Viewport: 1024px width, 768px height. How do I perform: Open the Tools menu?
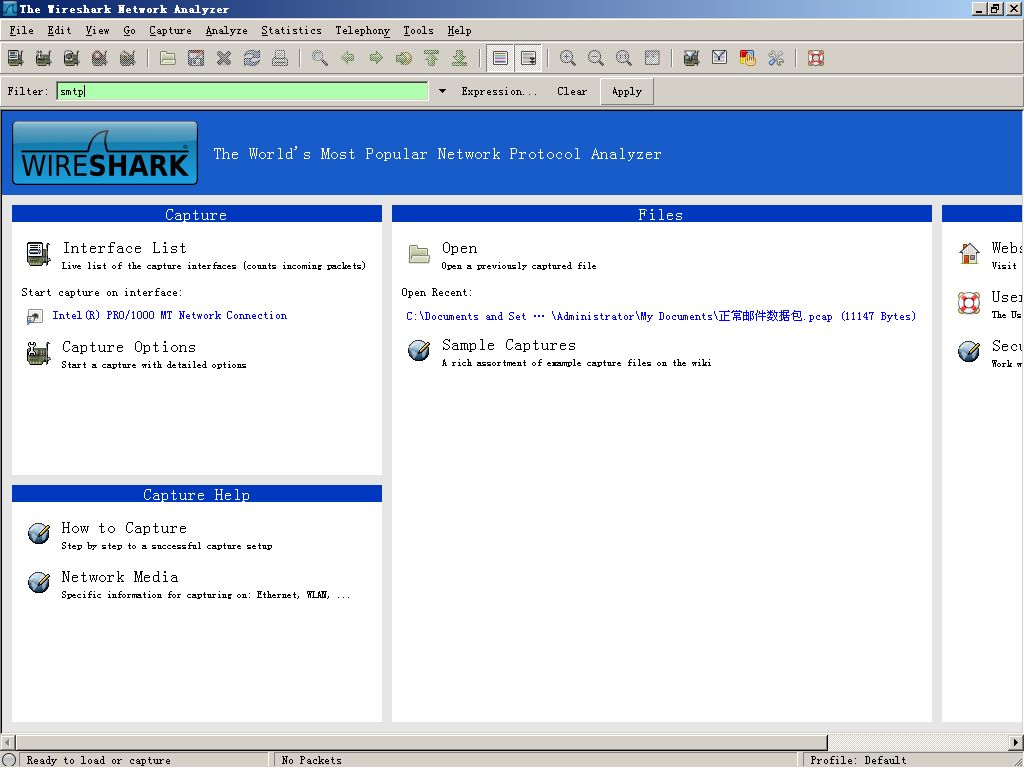click(x=419, y=31)
